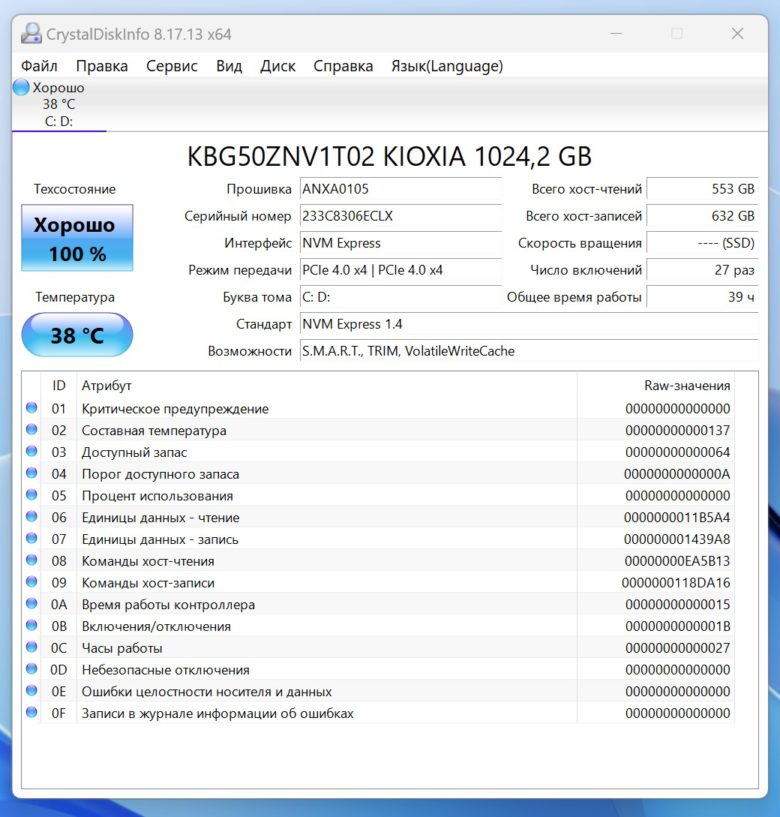This screenshot has width=780, height=817.
Task: Click the Raw-значения column header
Action: coord(655,386)
